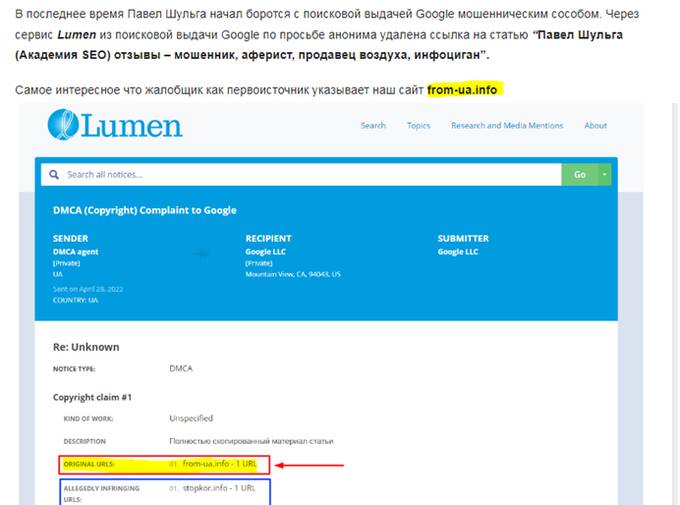Click the 'ORIGINAL URLS:' label

tap(89, 464)
